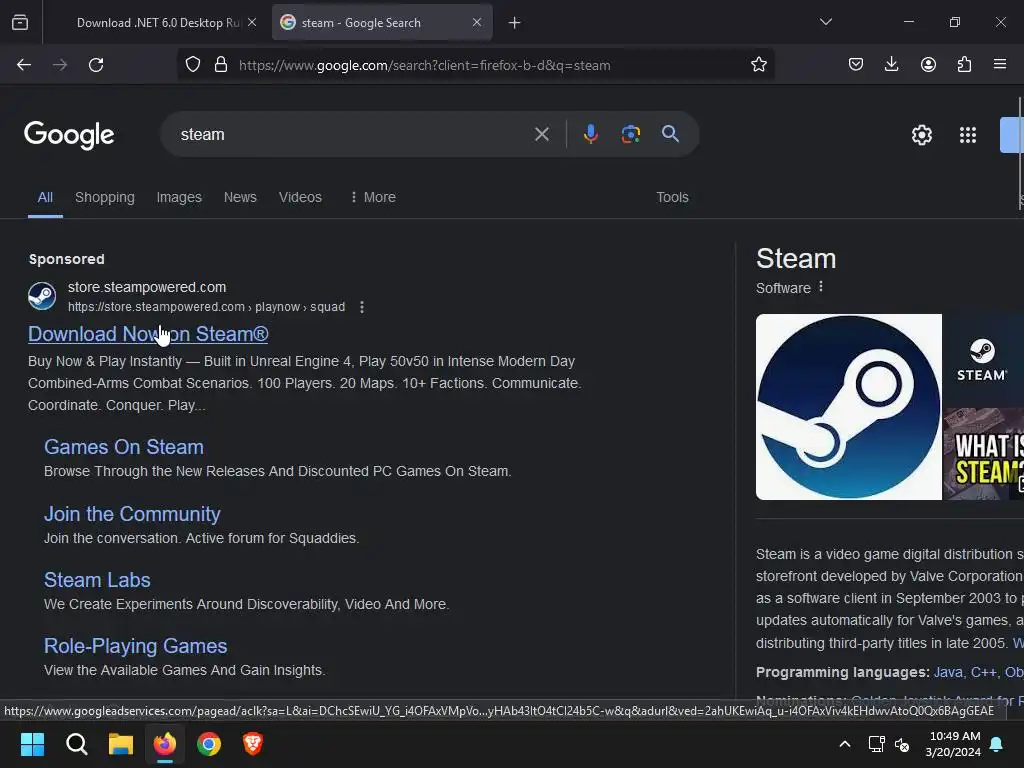Screen dimensions: 1024x768
Task: Save page to Pocket
Action: click(856, 65)
